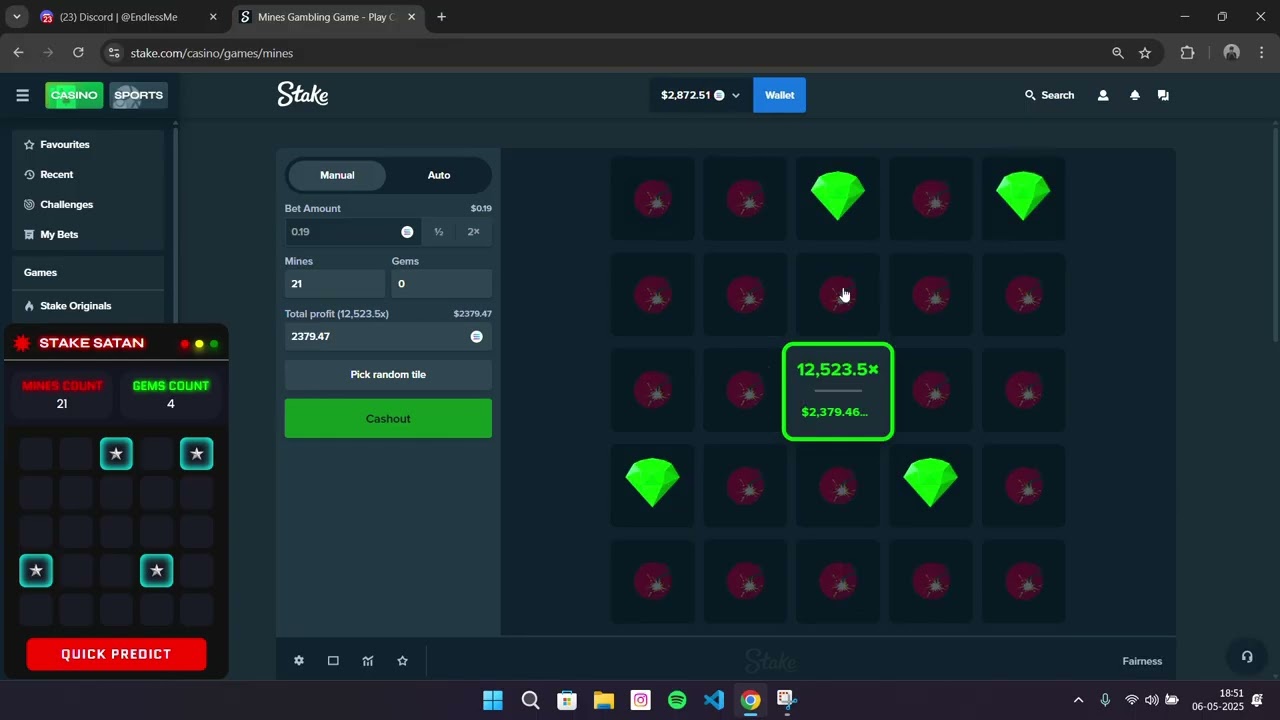Click the Bet Amount input field

tap(352, 232)
